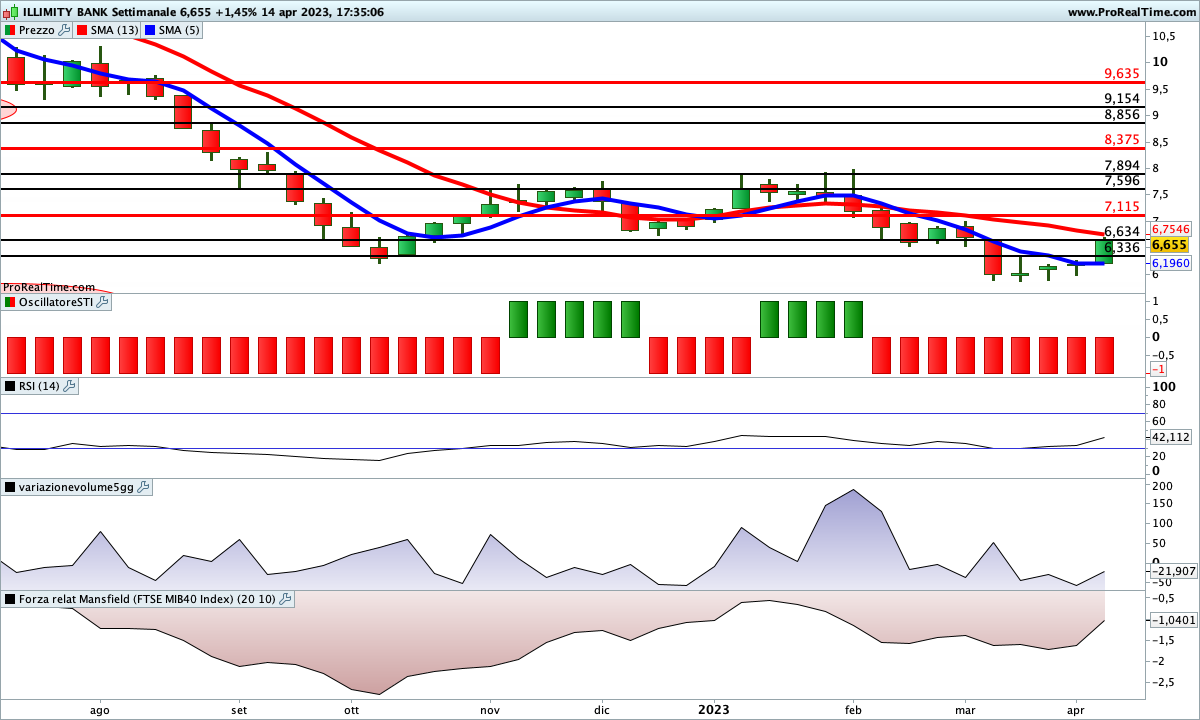Click the RSI value tag 42,112

pos(1171,437)
